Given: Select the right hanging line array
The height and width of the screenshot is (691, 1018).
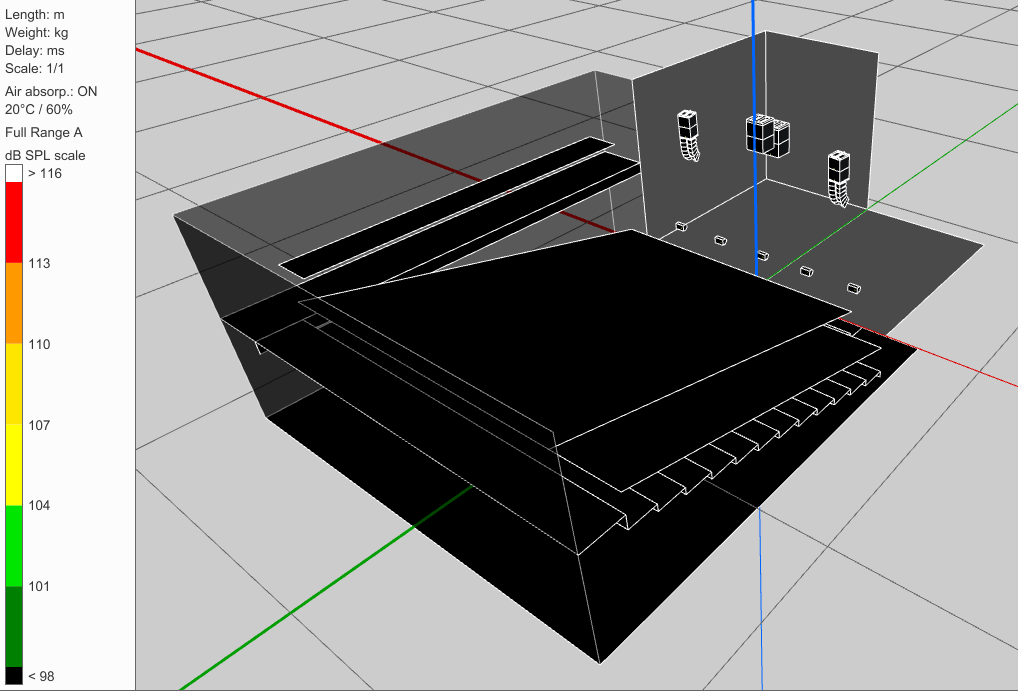Looking at the screenshot, I should tap(839, 176).
